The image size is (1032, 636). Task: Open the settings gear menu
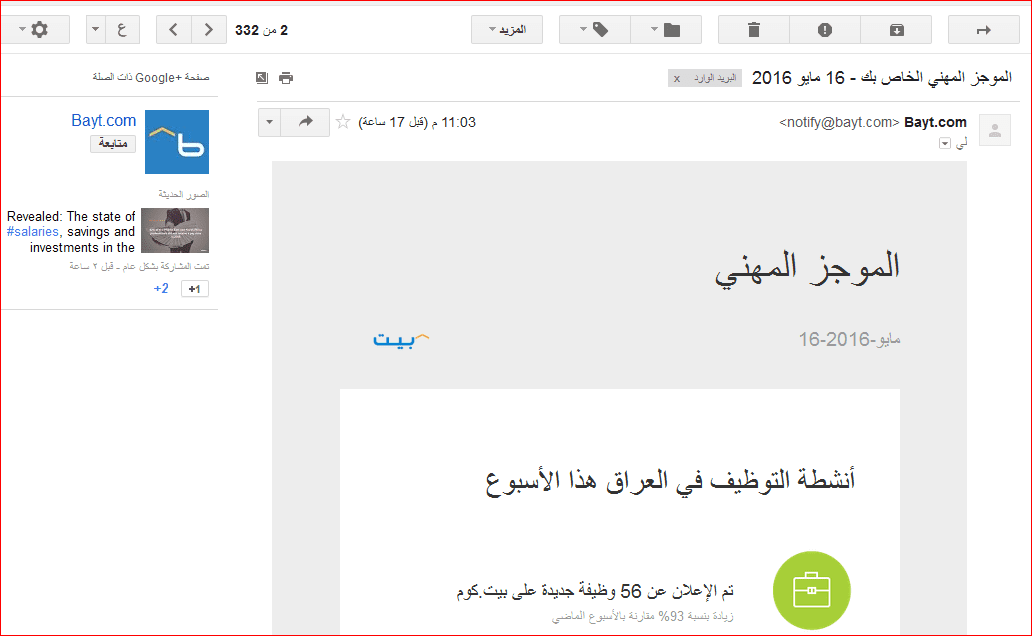[34, 30]
